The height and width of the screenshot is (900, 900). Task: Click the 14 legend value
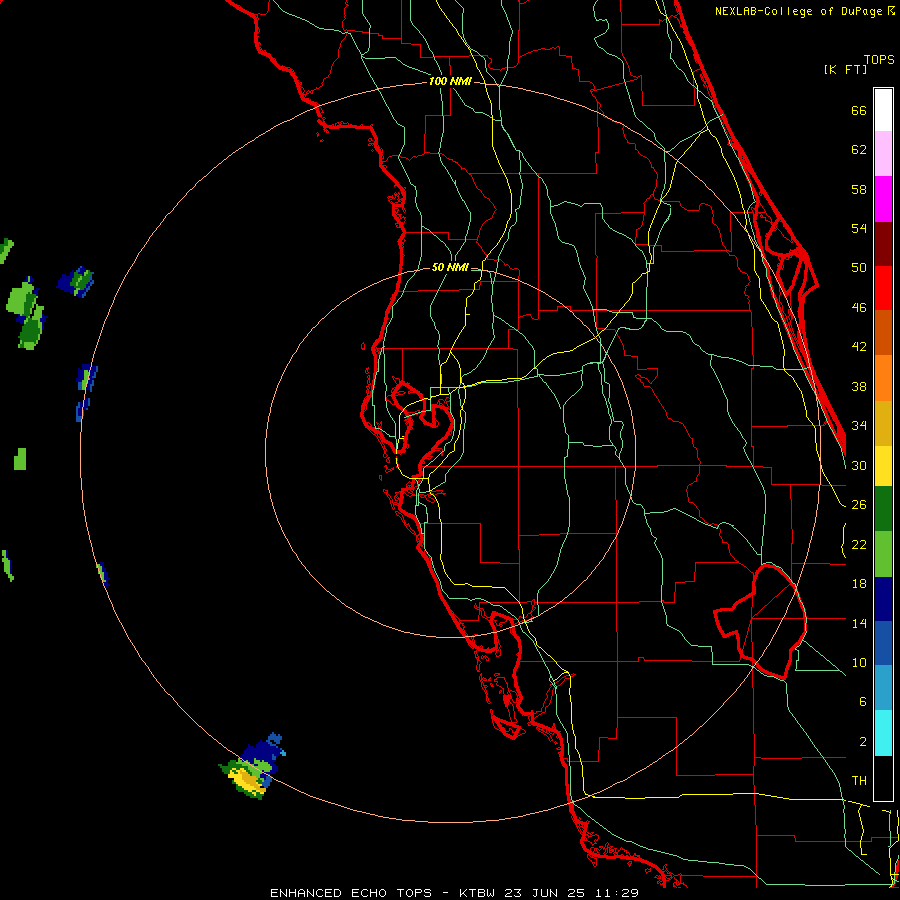(x=859, y=623)
